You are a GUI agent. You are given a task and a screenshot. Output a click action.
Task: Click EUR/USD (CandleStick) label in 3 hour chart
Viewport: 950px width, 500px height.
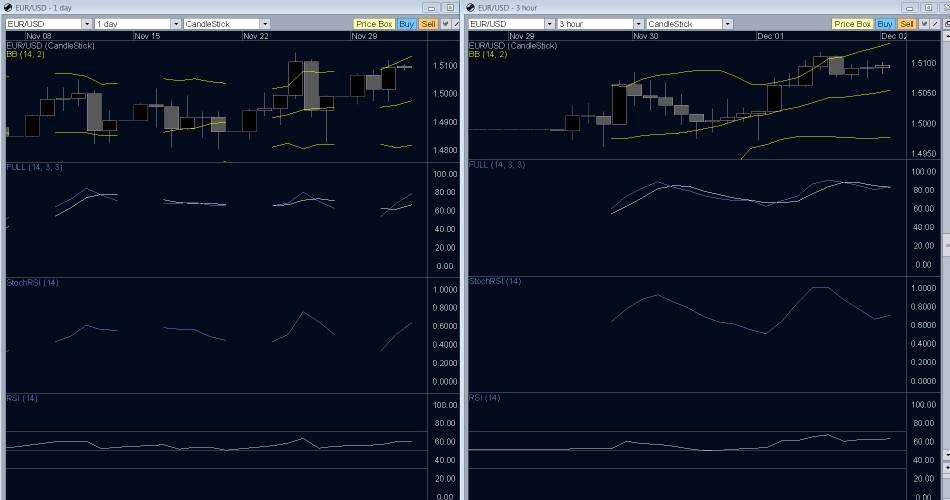(x=513, y=45)
